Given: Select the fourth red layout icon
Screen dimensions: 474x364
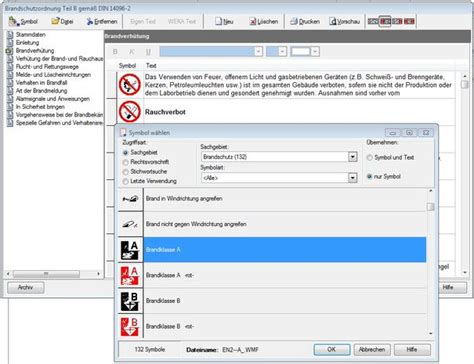Looking at the screenshot, I should (409, 22).
